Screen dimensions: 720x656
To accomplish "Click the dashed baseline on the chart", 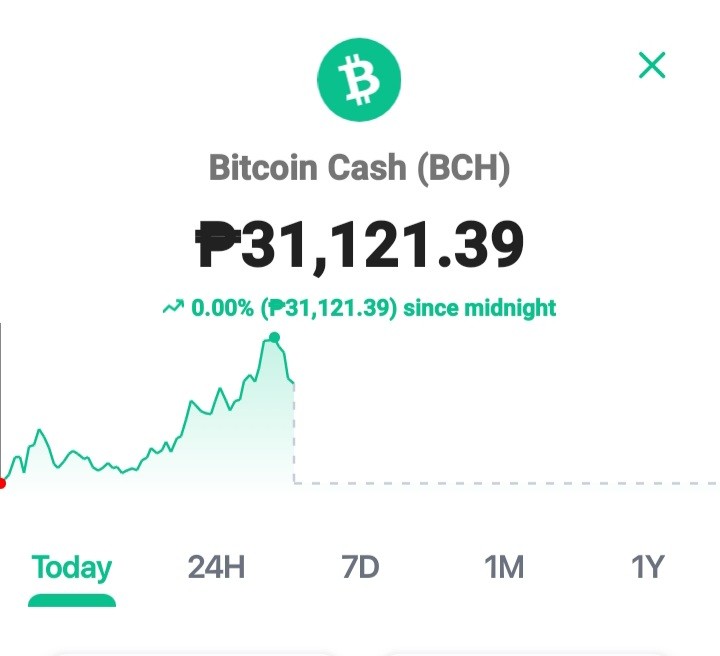I will (505, 483).
